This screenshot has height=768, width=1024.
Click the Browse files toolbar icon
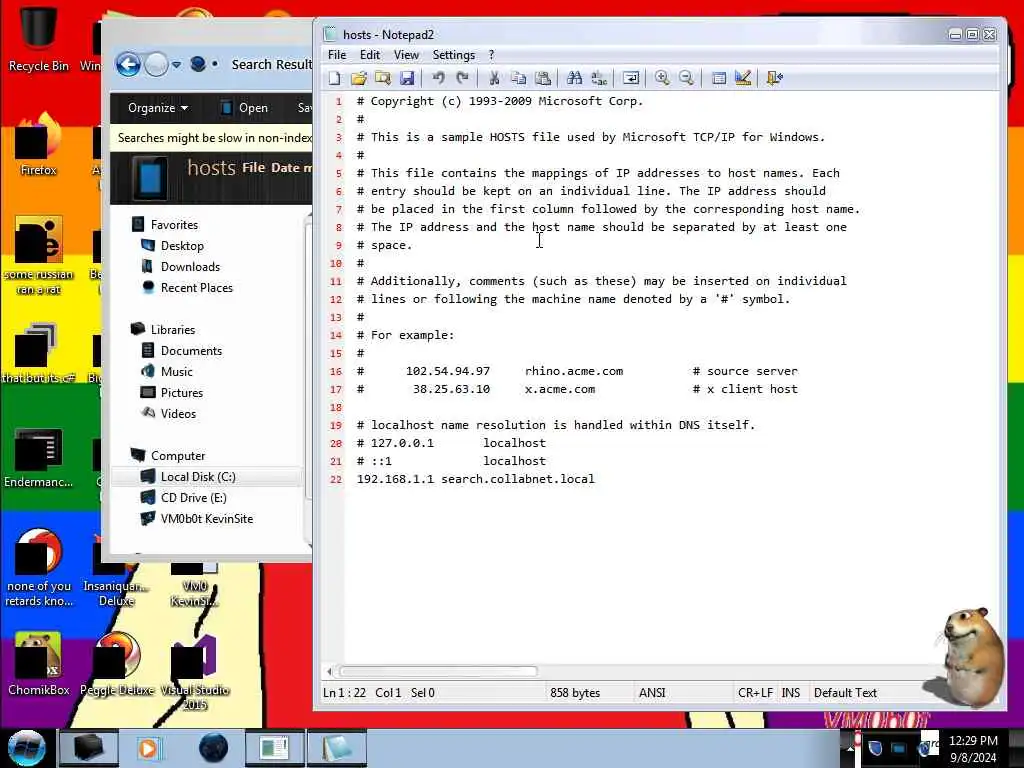coord(383,78)
